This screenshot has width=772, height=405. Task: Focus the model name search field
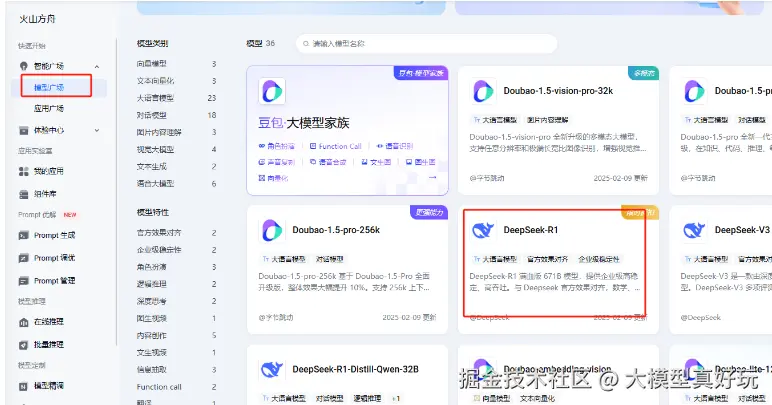426,44
